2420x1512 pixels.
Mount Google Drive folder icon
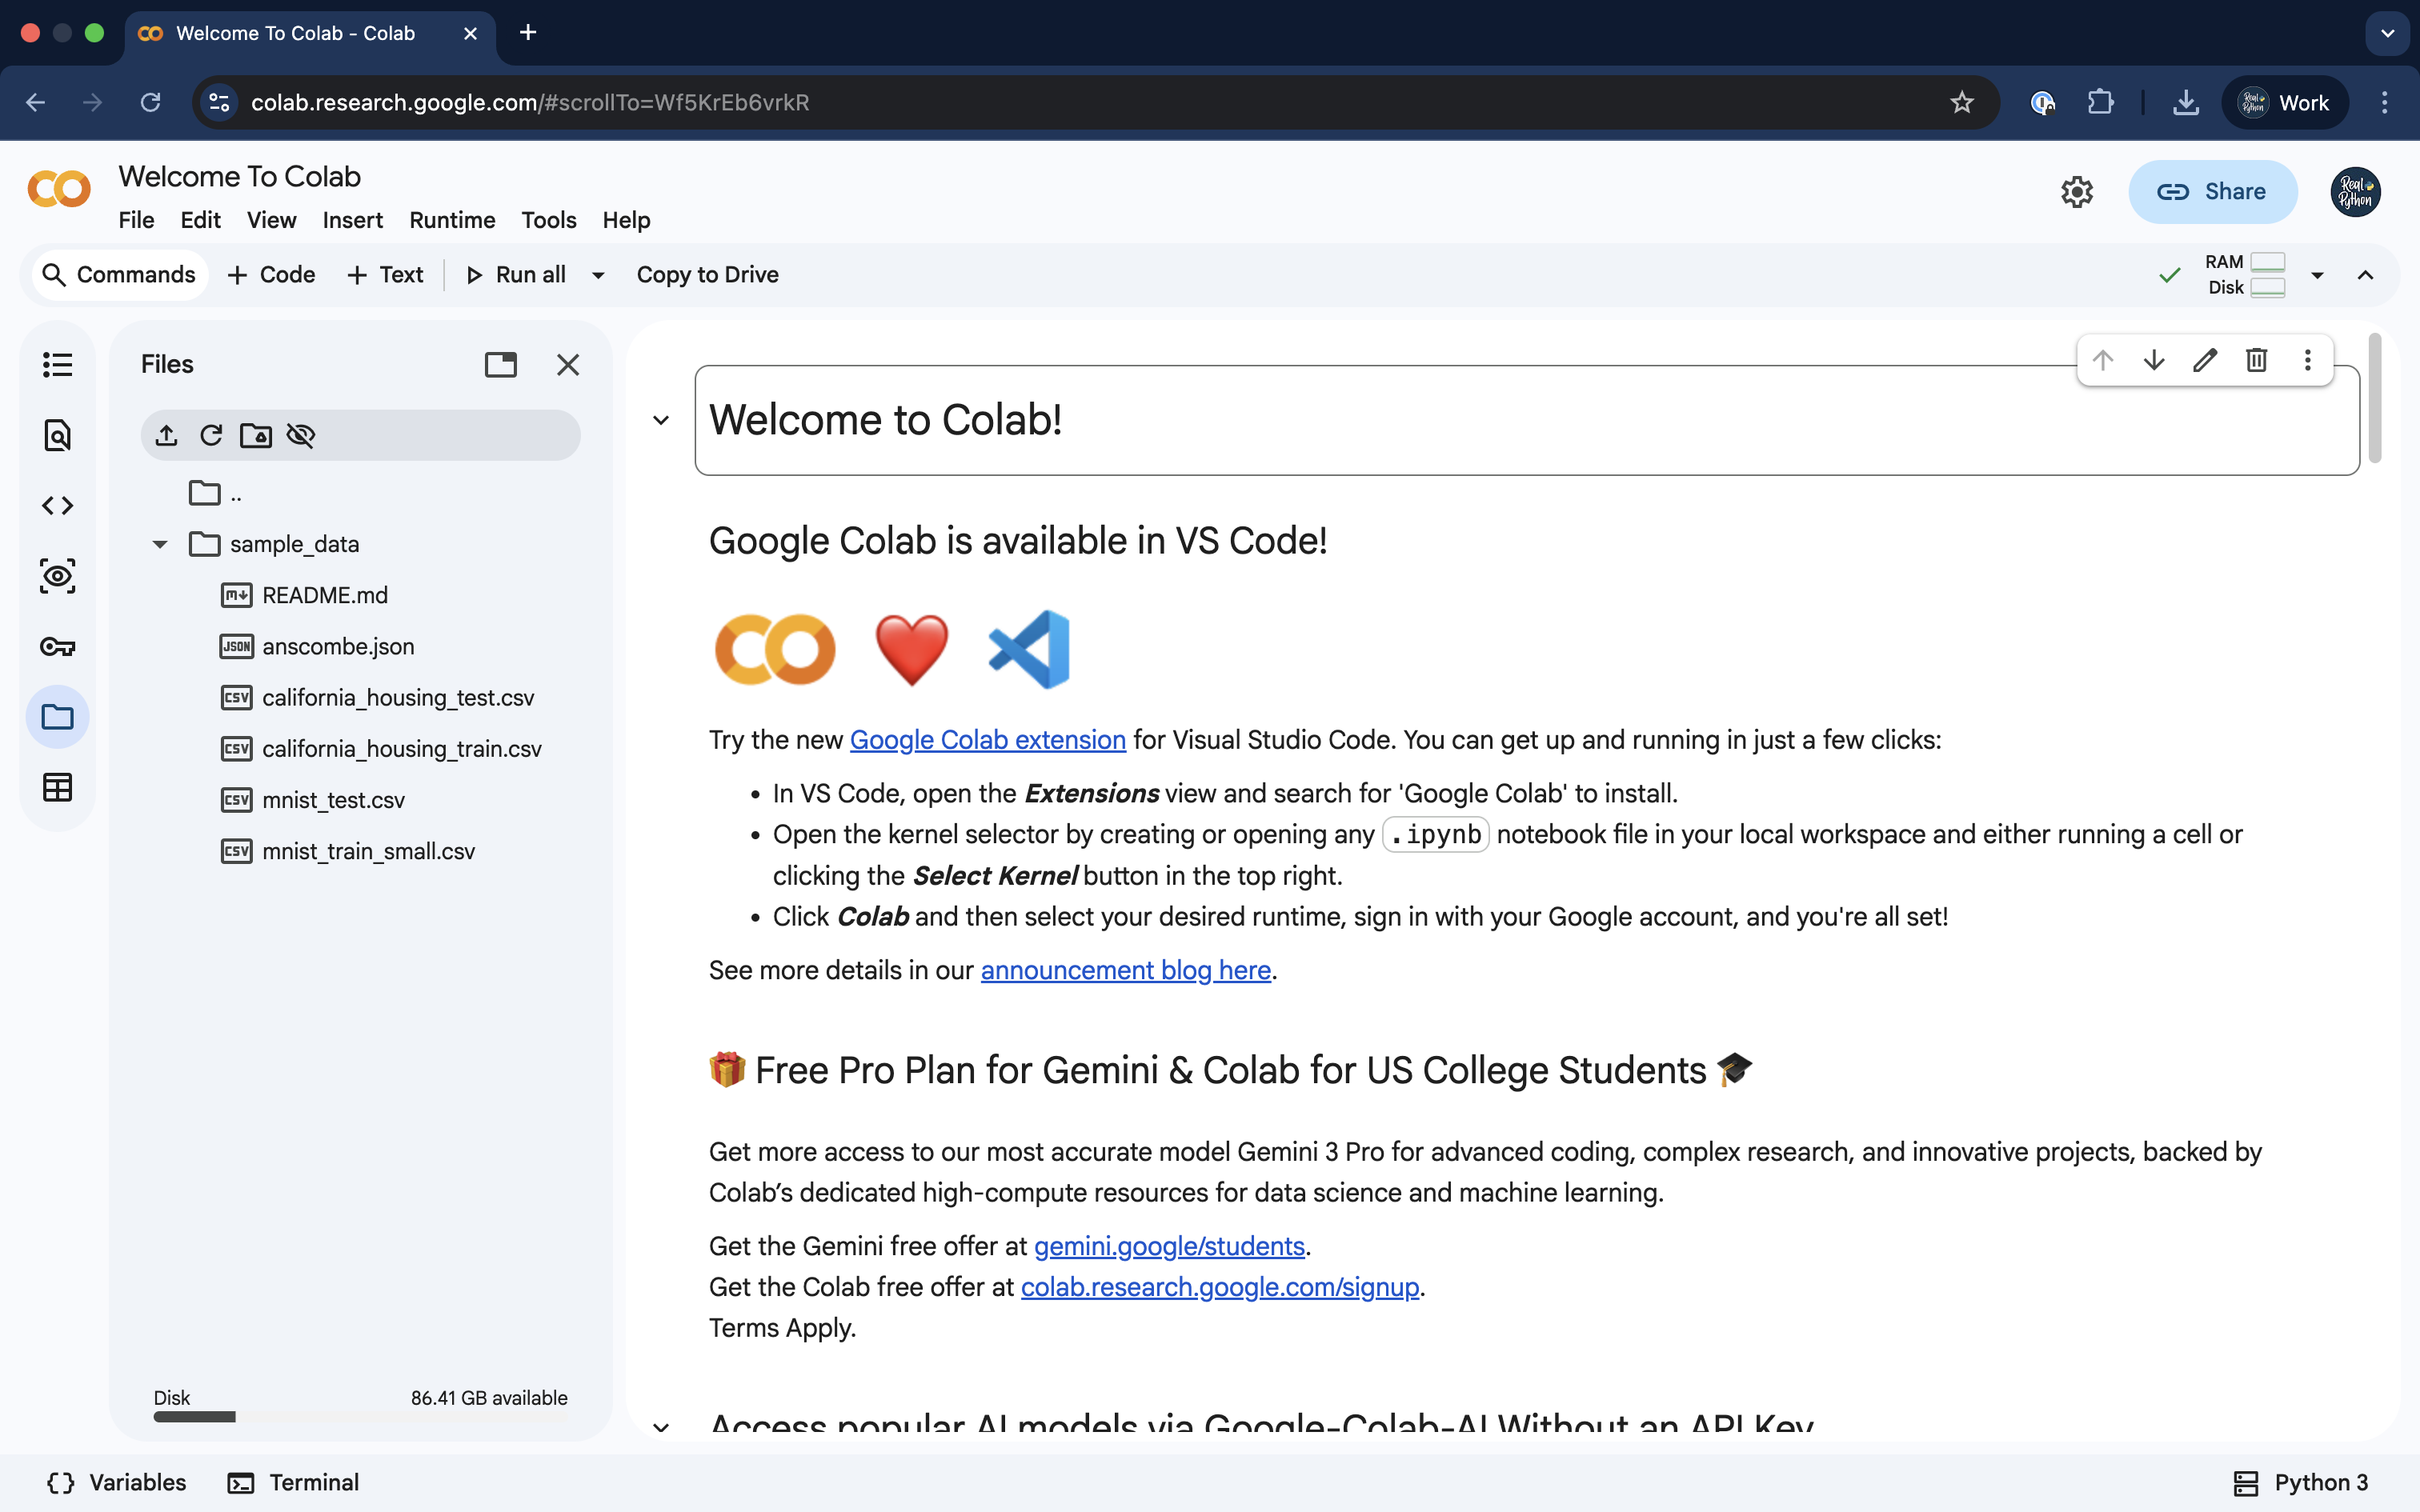(256, 435)
